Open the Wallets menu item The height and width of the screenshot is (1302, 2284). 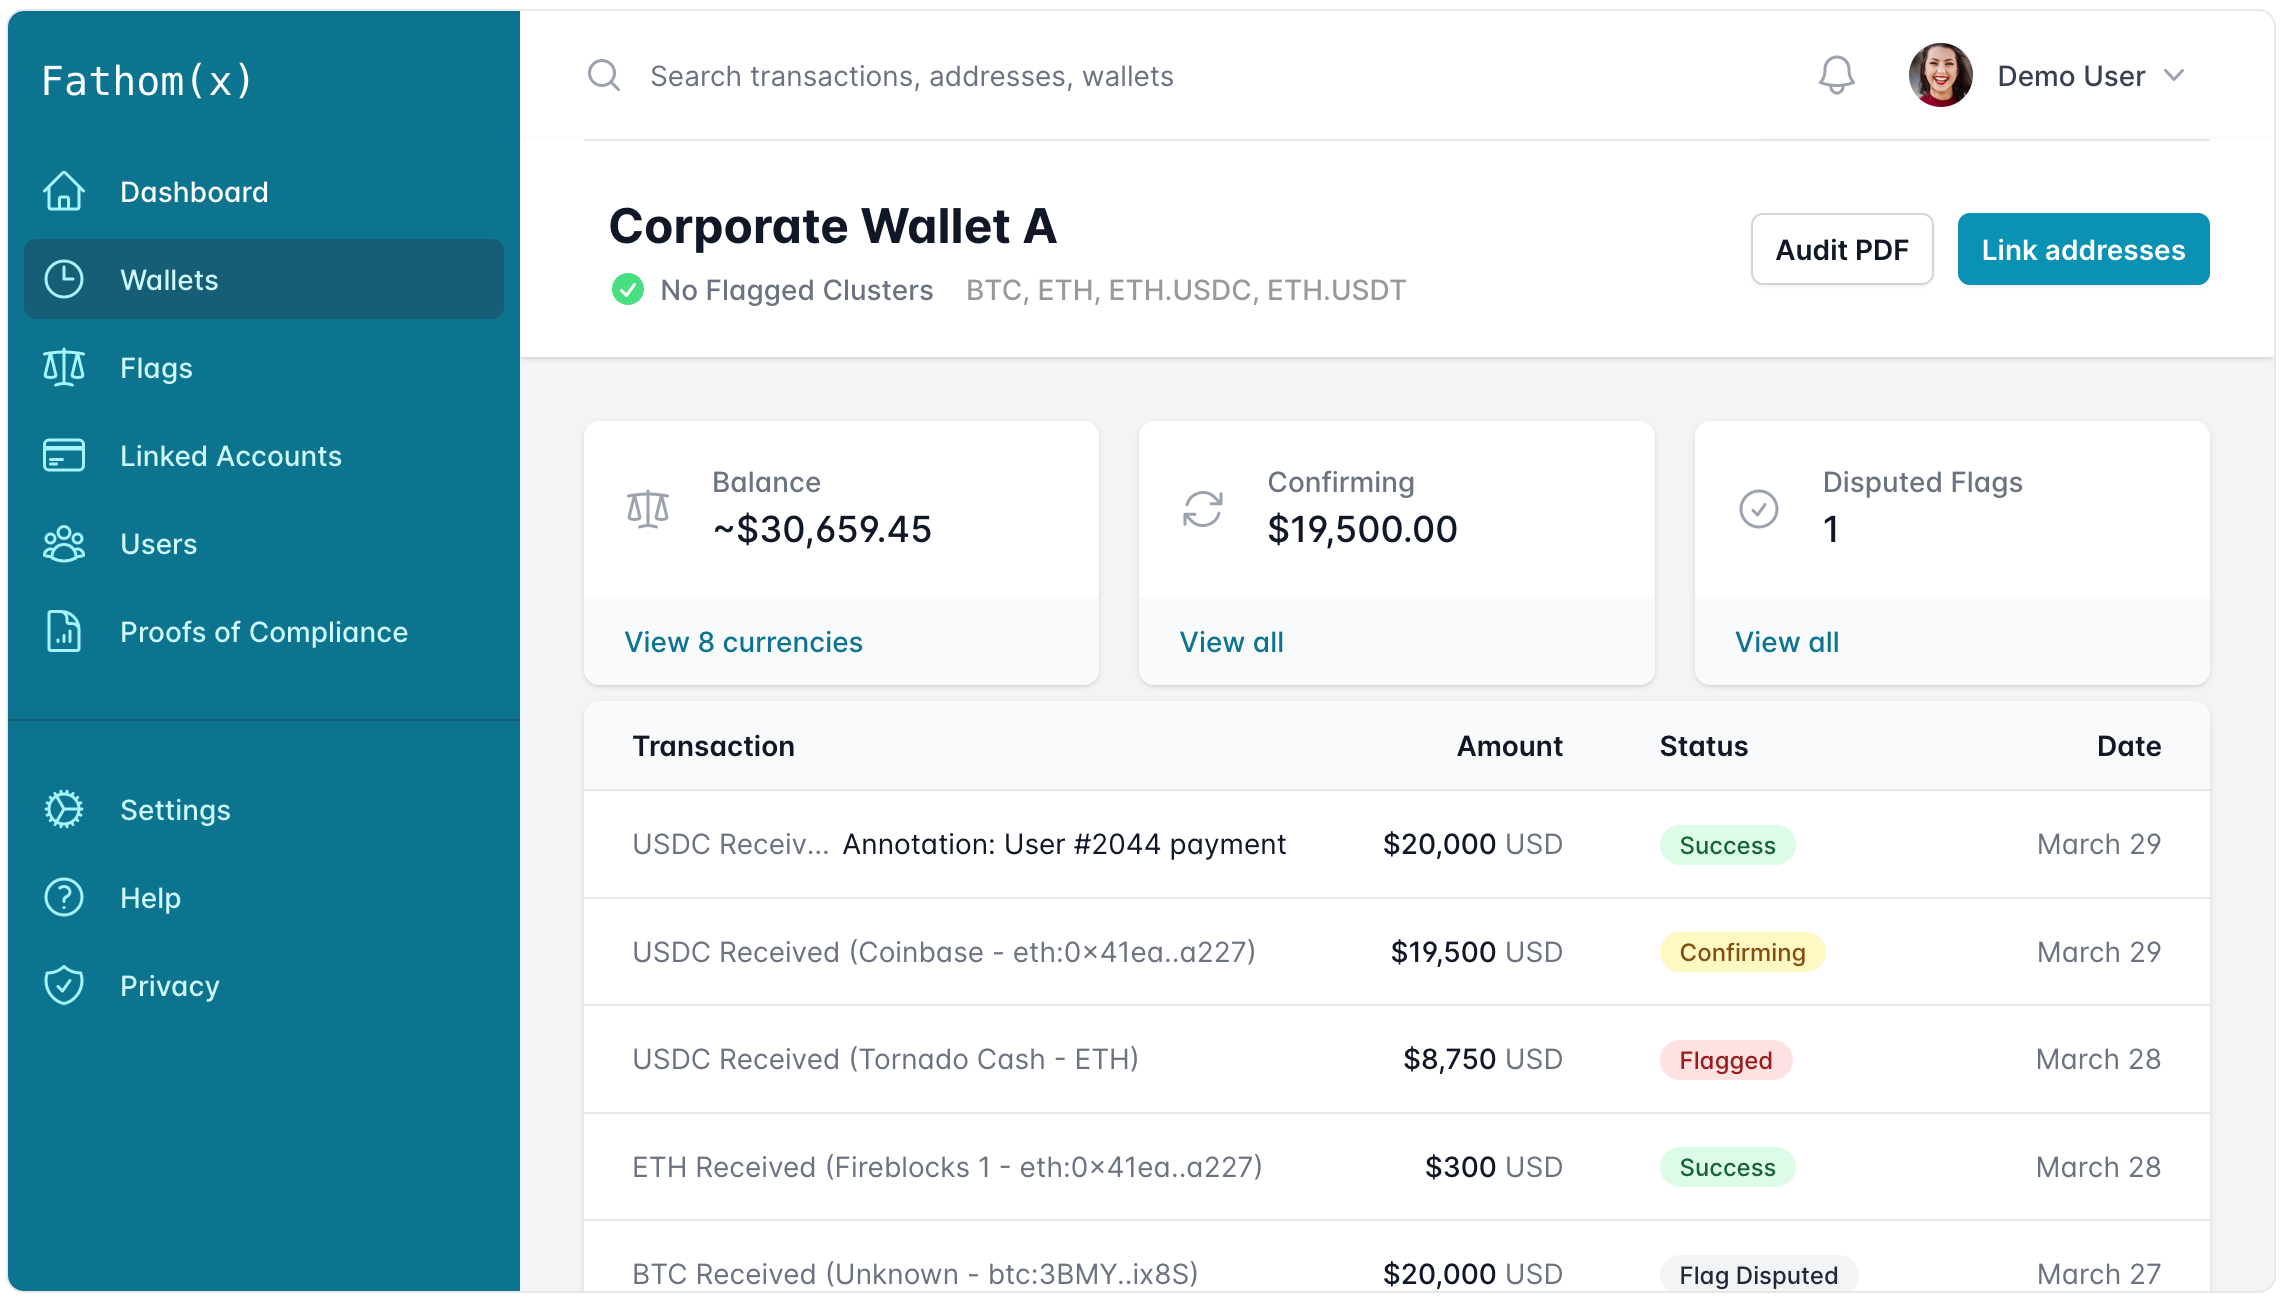(264, 280)
